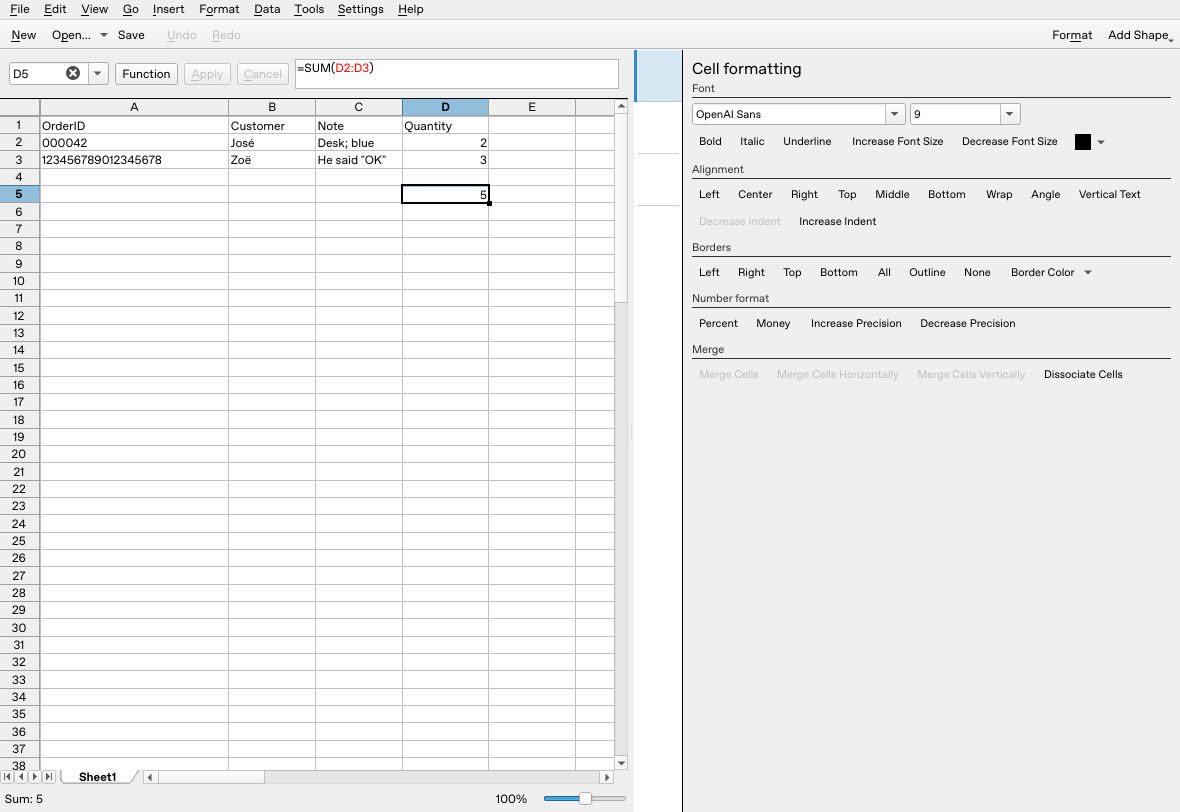
Task: Open the Settings menu
Action: click(x=360, y=9)
